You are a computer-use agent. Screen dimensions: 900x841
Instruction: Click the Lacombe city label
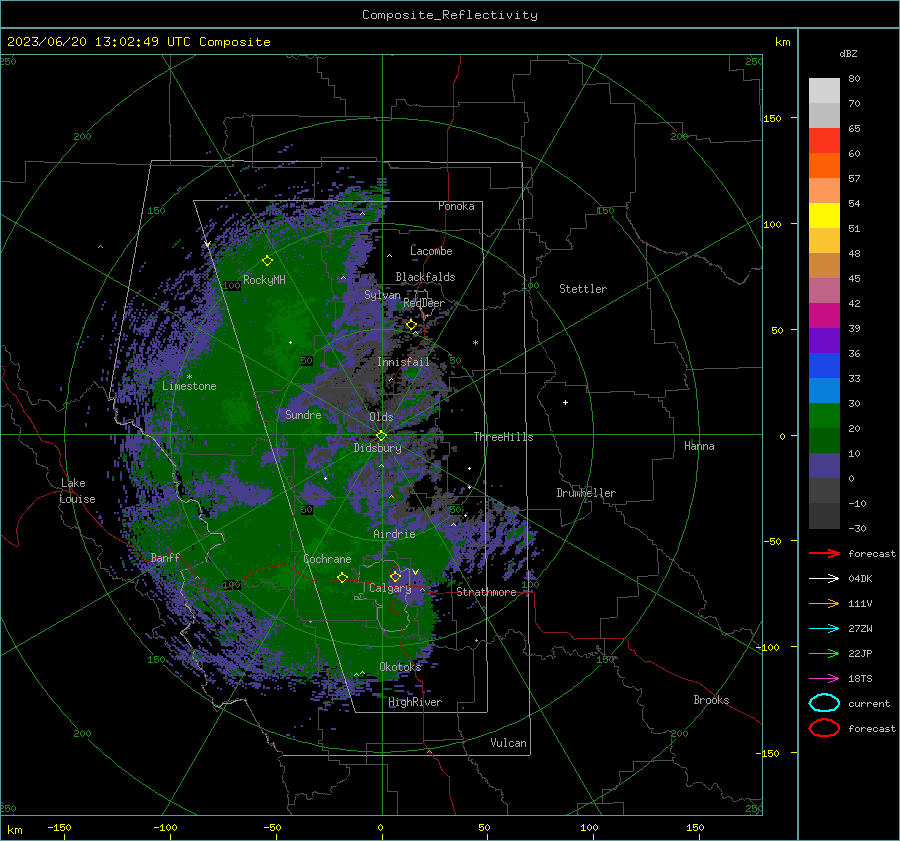[431, 251]
